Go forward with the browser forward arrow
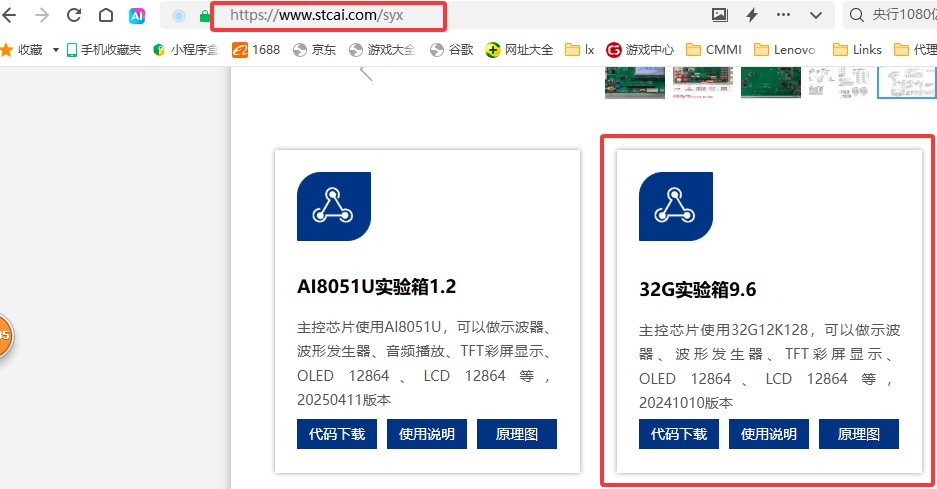This screenshot has height=489, width=937. tap(42, 15)
